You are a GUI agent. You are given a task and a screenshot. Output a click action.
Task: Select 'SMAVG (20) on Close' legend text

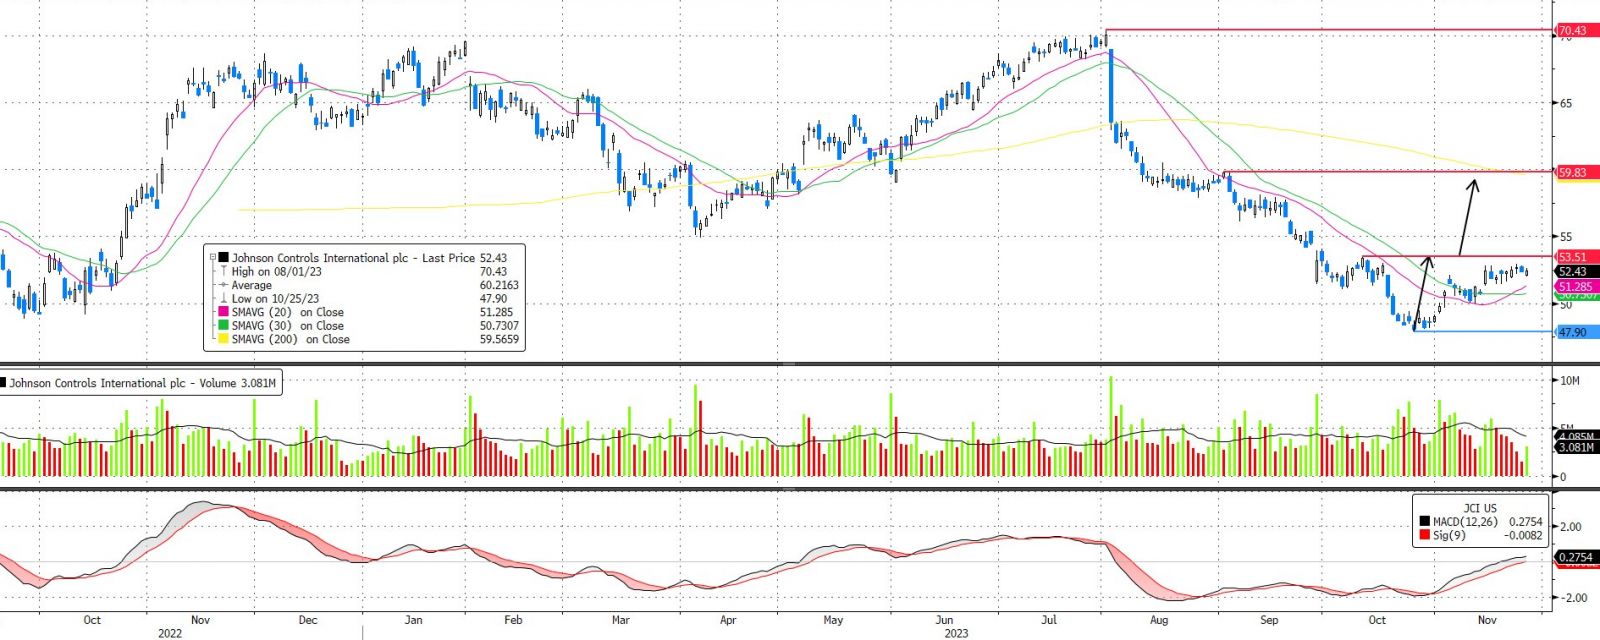(288, 312)
